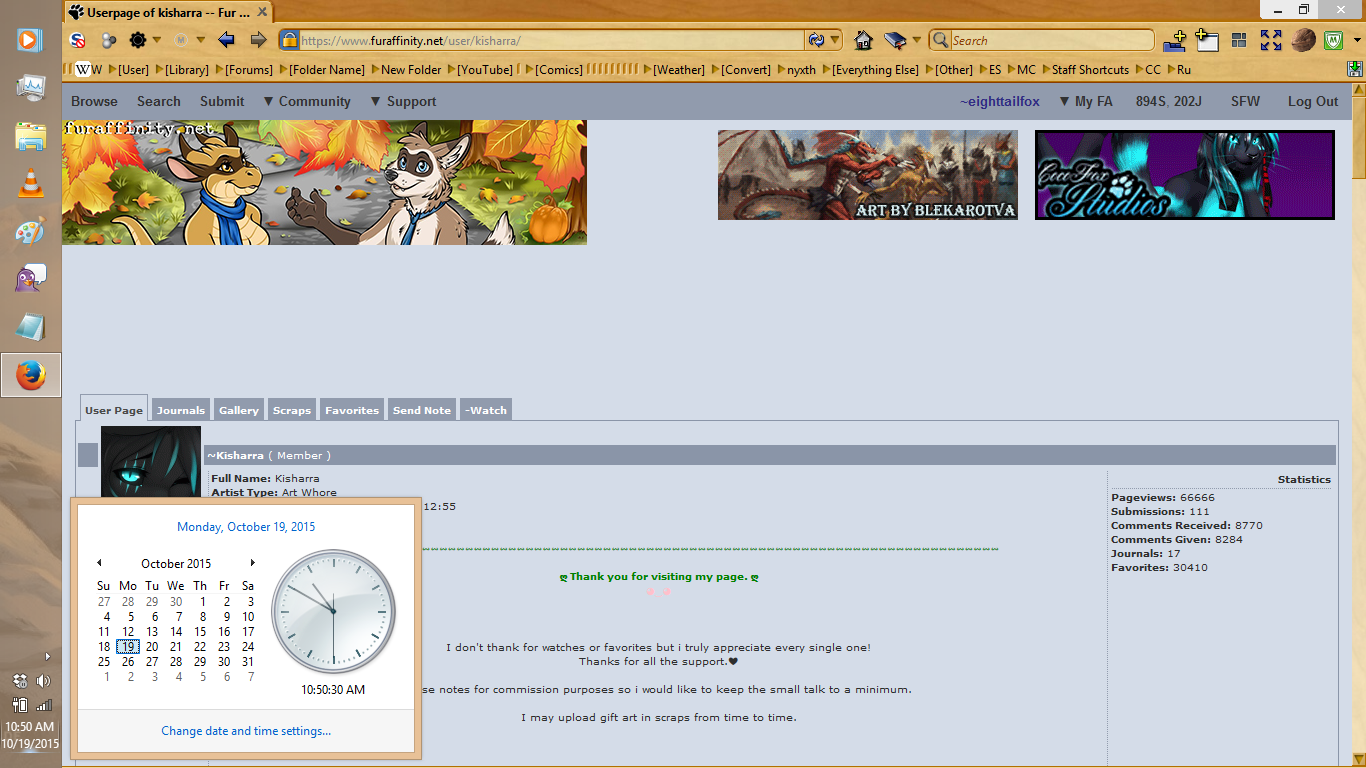The image size is (1366, 768).
Task: Go to next month in calendar
Action: pos(253,563)
